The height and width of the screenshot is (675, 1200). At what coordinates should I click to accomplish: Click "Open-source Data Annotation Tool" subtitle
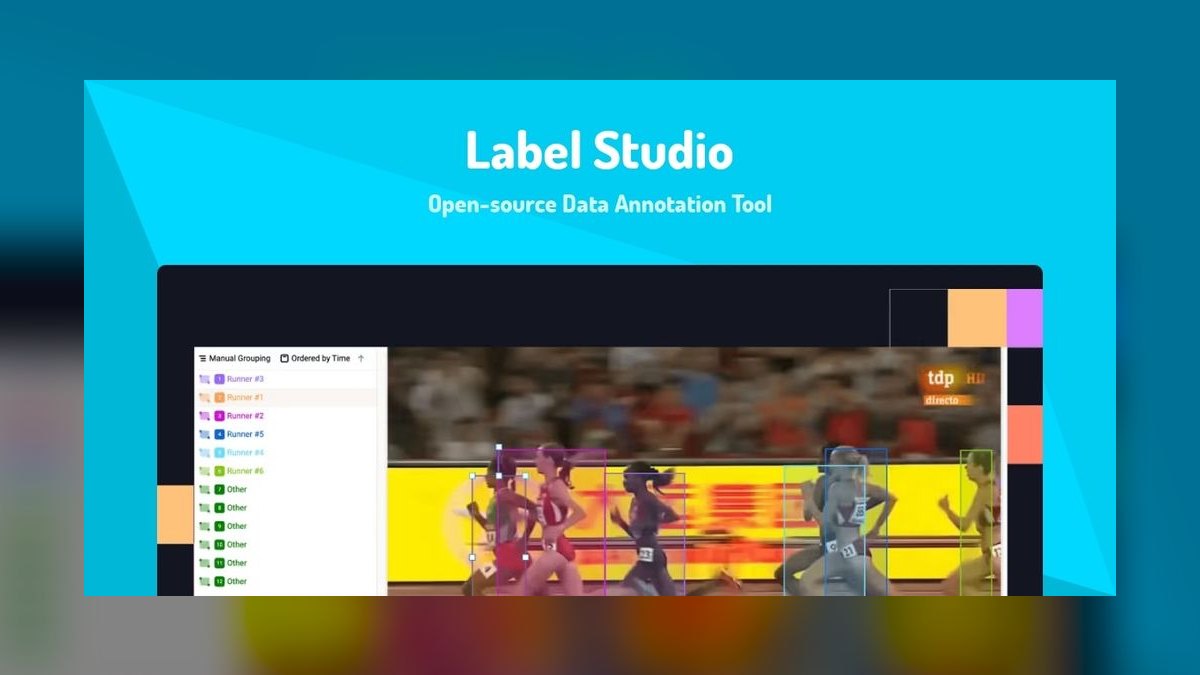[x=600, y=204]
